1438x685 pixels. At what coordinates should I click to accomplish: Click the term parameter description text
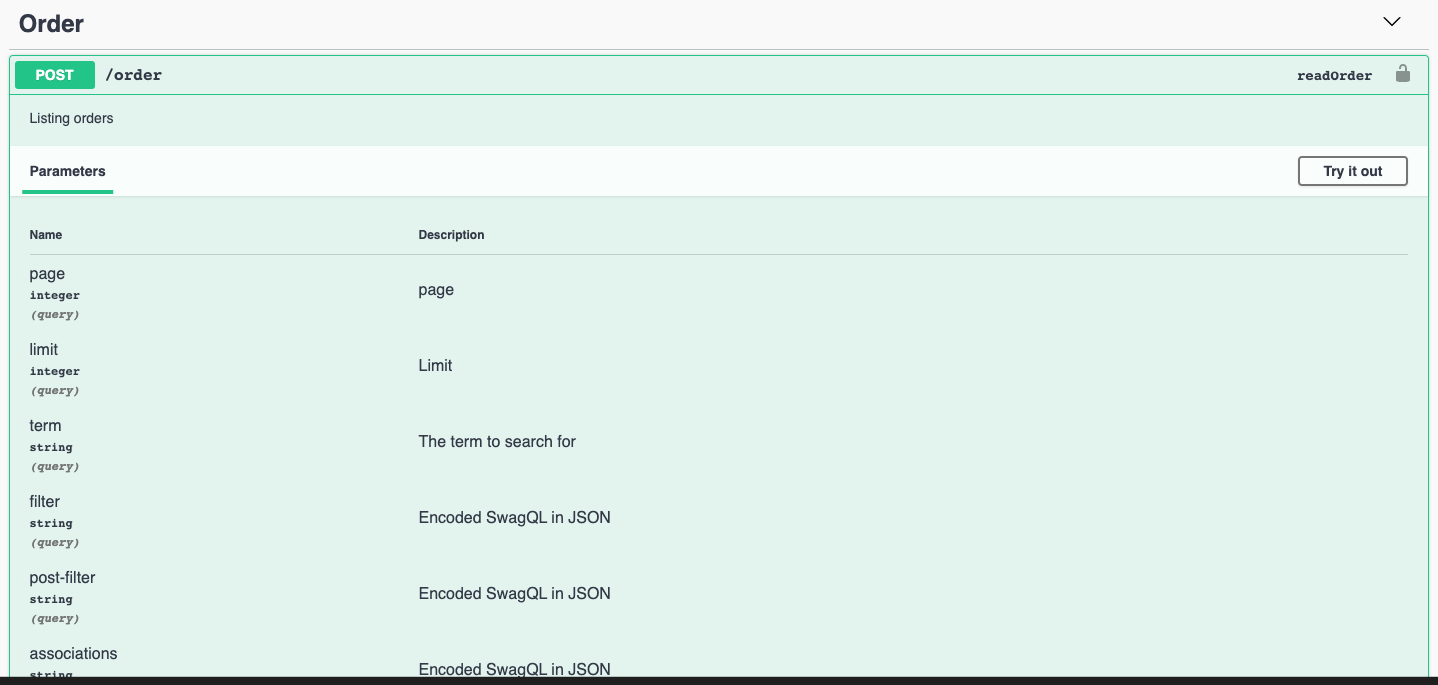[x=497, y=441]
